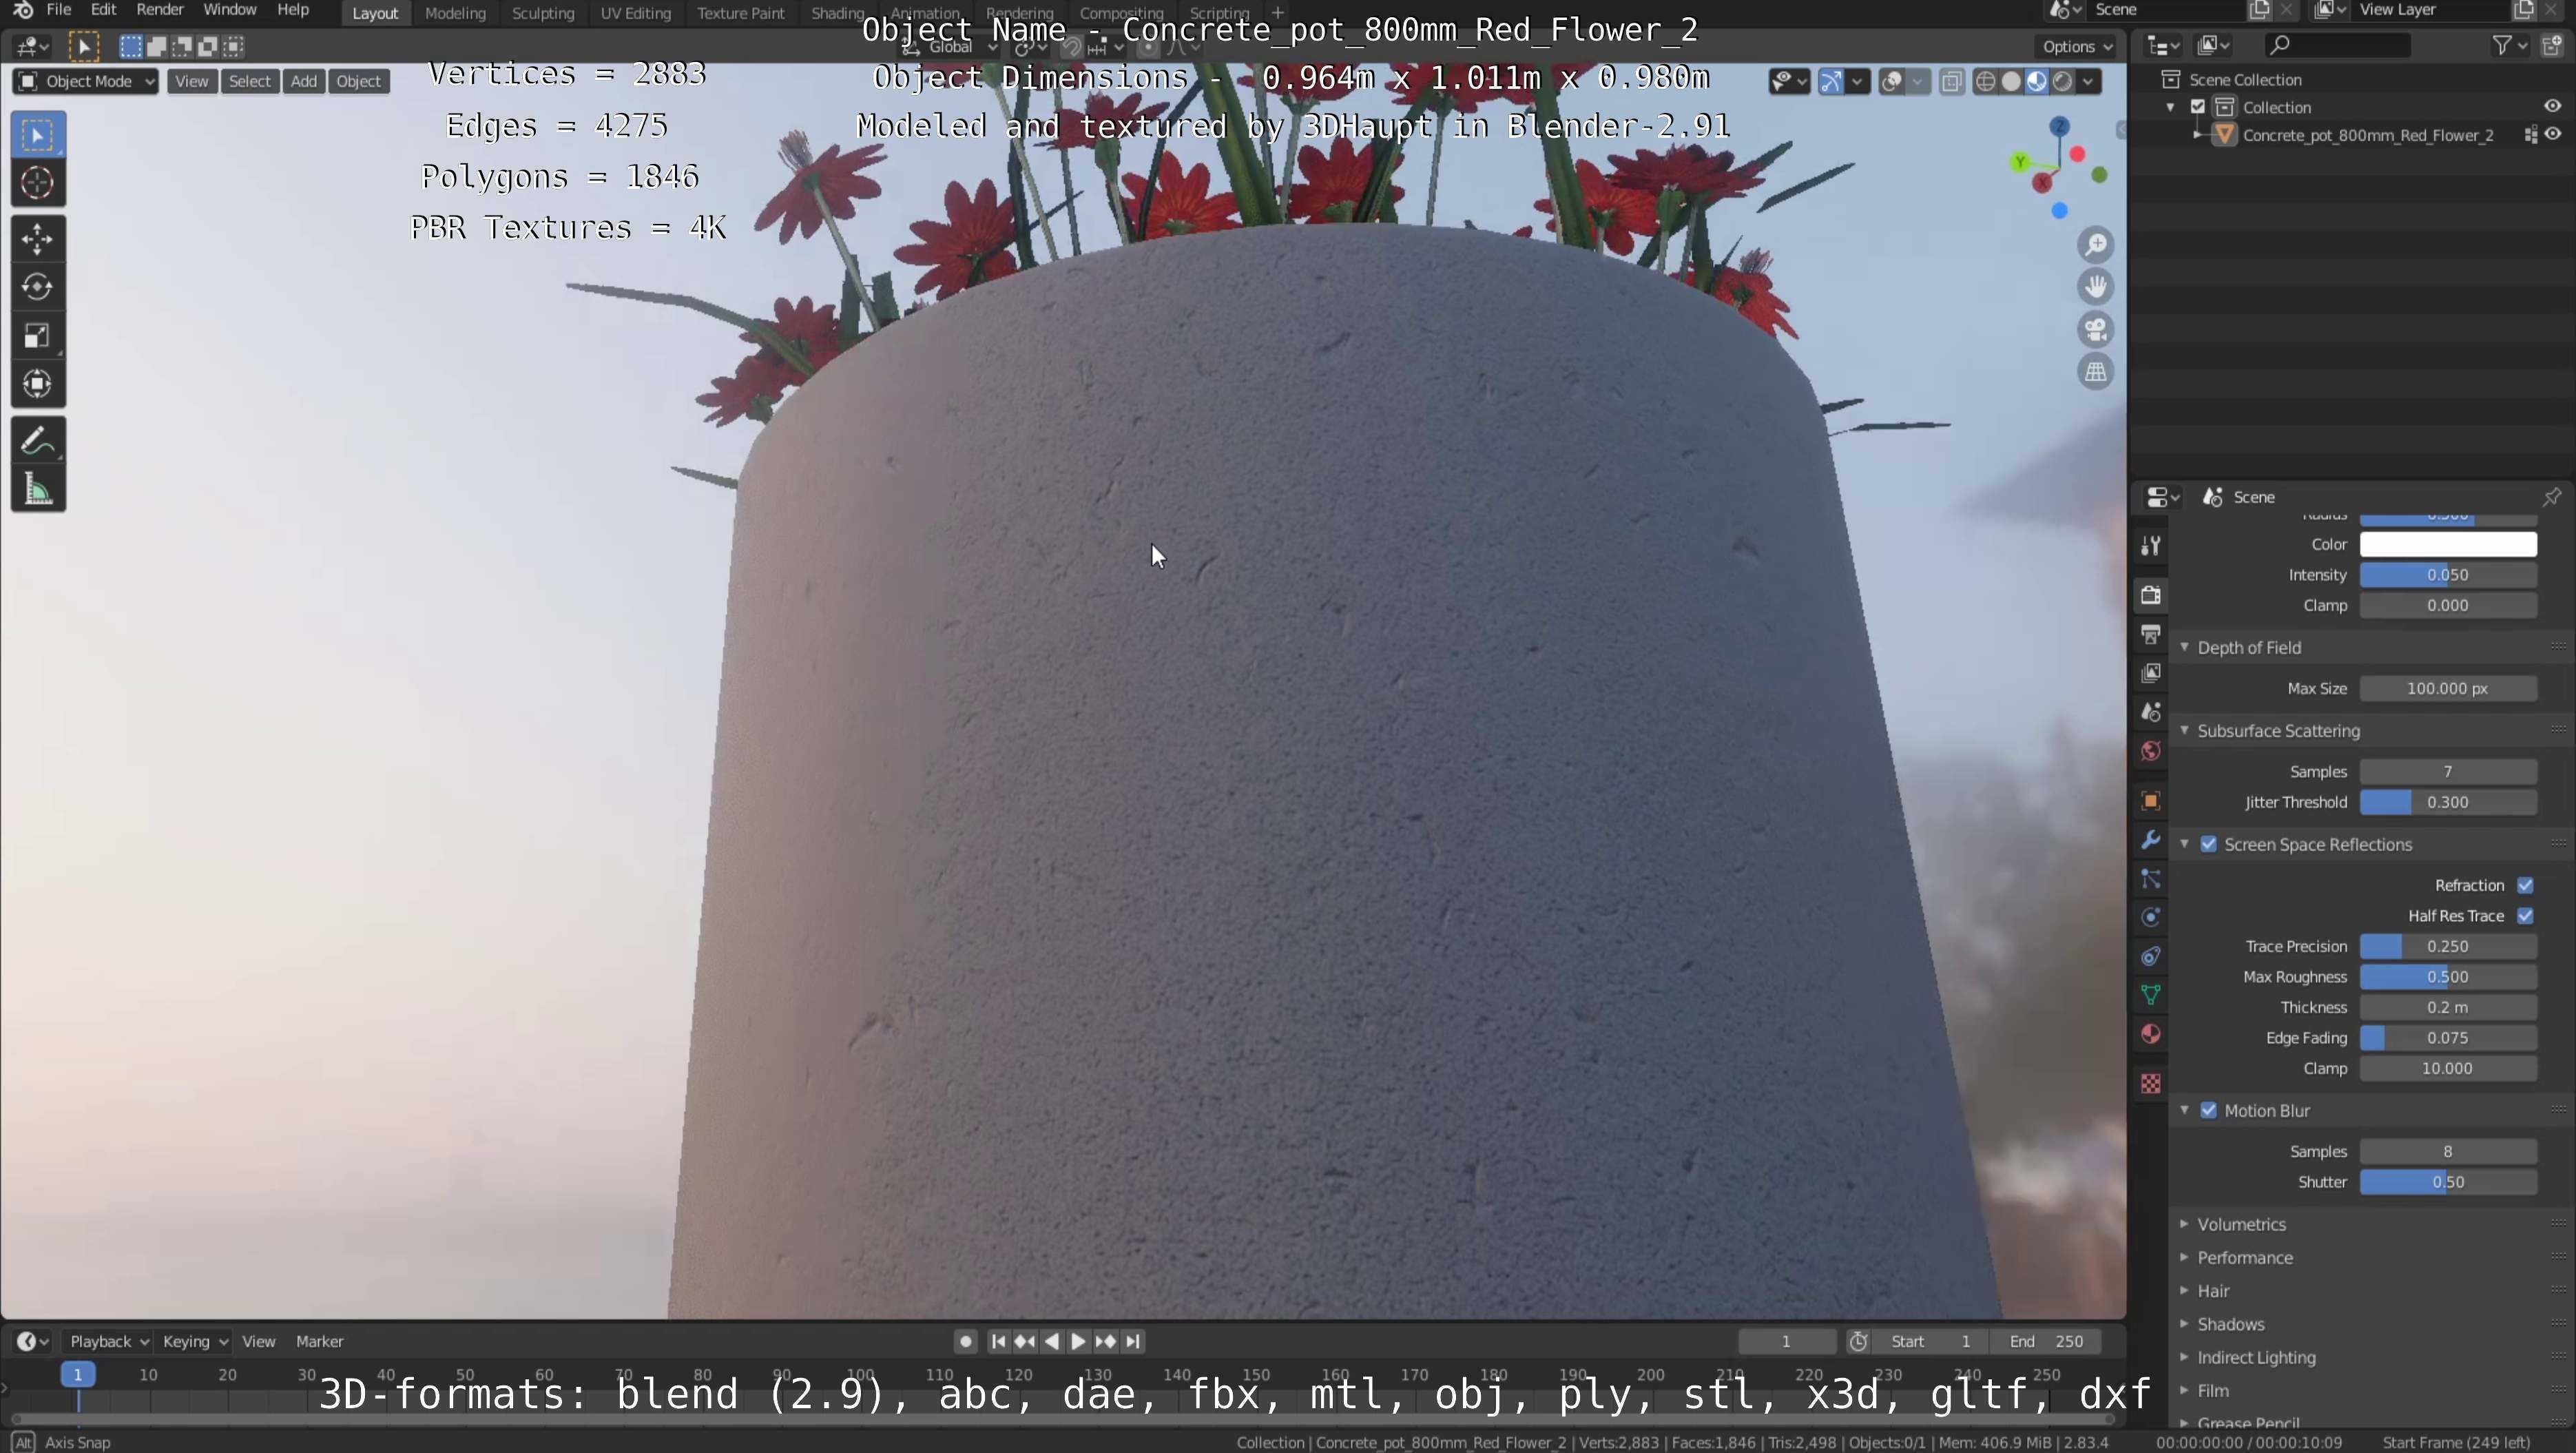The image size is (2576, 1453).
Task: Toggle the camera view icon
Action: 2095,329
